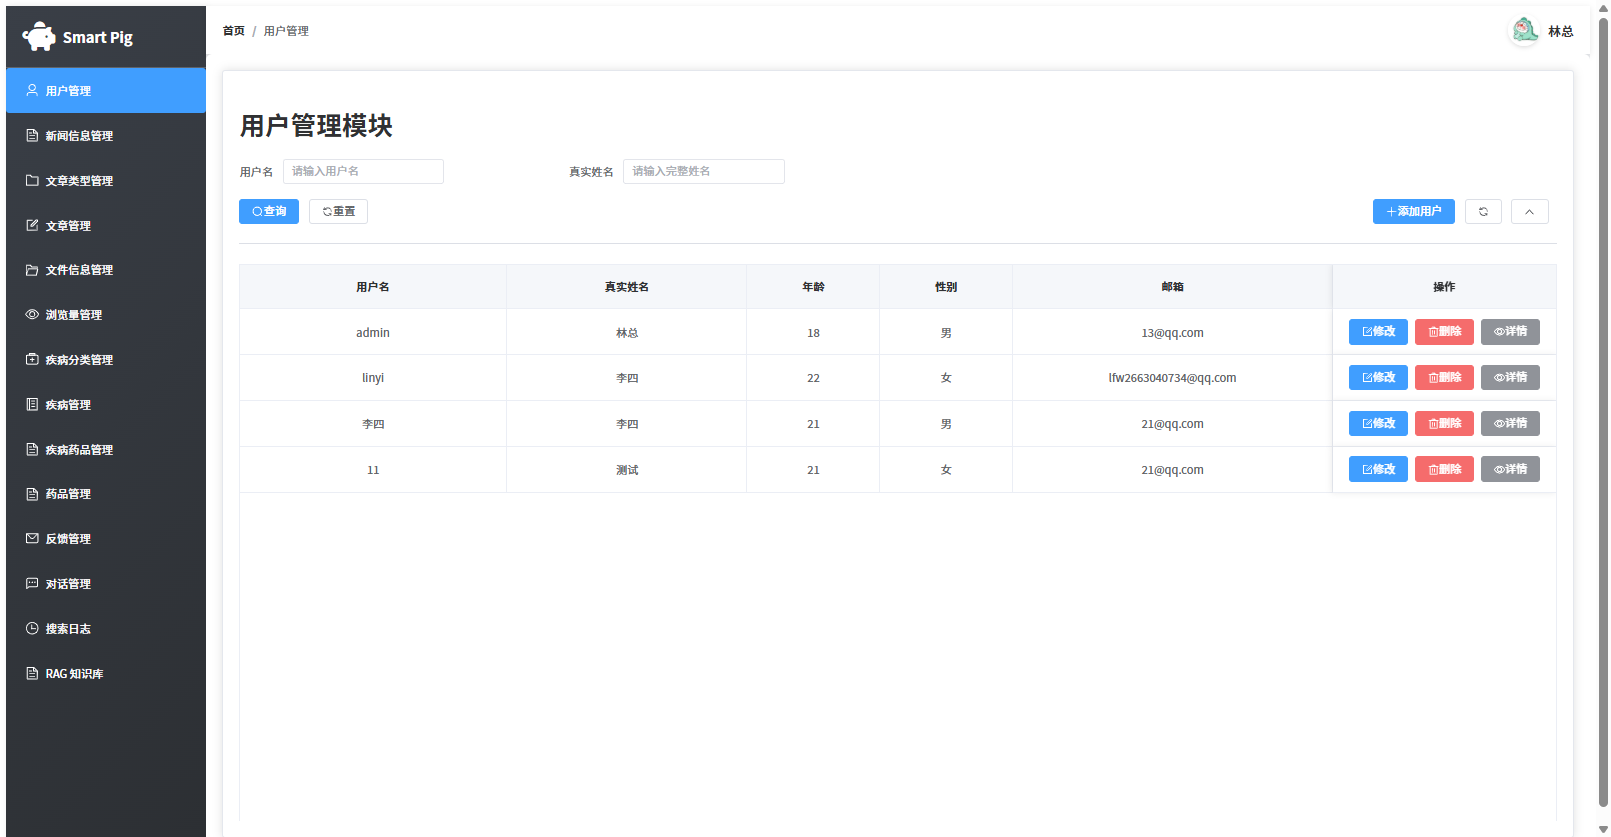The image size is (1611, 837).
Task: Open 药品管理 in the sidebar
Action: click(106, 493)
